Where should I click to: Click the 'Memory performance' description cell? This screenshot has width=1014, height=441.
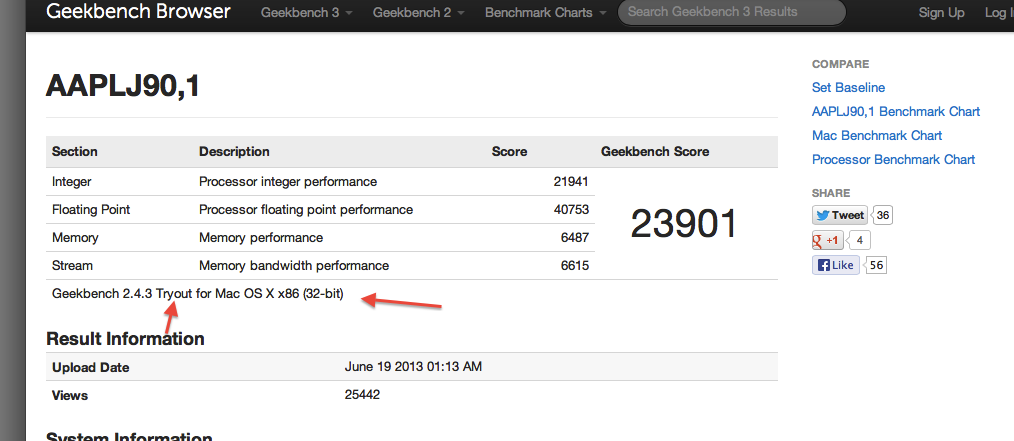[x=261, y=237]
